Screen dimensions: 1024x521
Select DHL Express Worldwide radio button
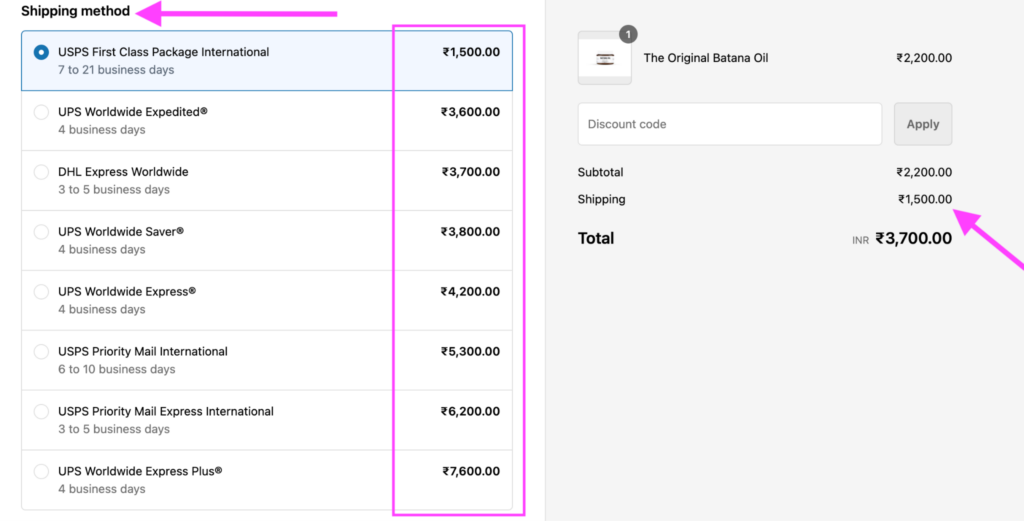[41, 172]
